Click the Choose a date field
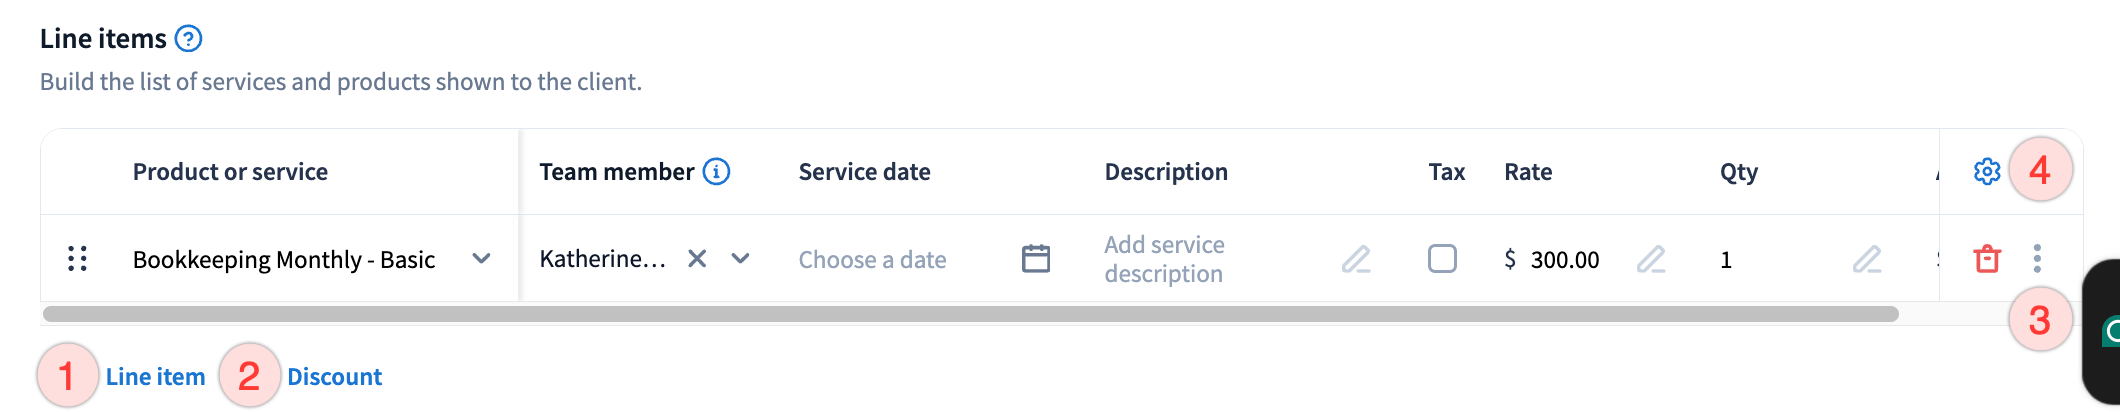The height and width of the screenshot is (412, 2120). [872, 260]
